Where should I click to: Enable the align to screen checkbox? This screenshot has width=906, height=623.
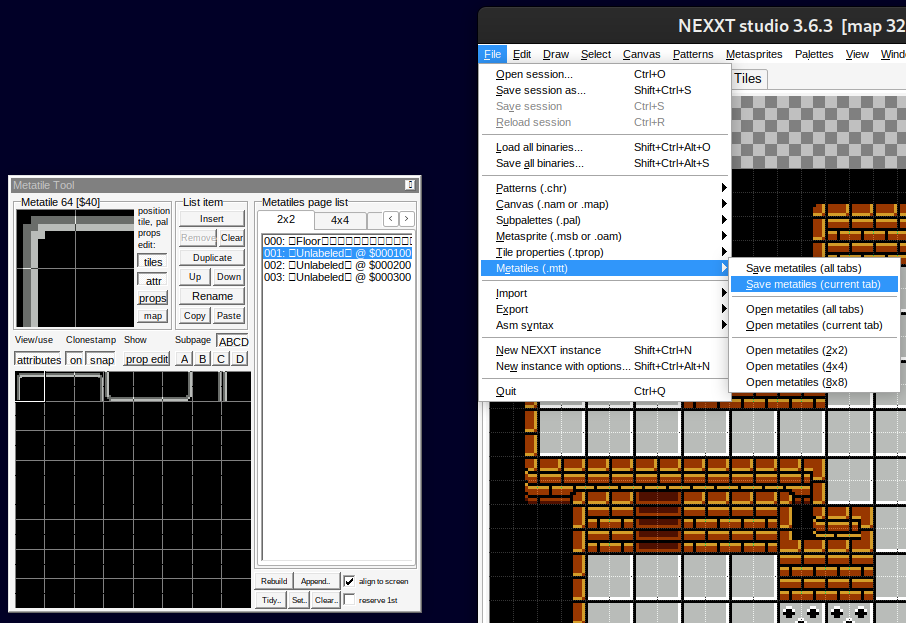(349, 581)
